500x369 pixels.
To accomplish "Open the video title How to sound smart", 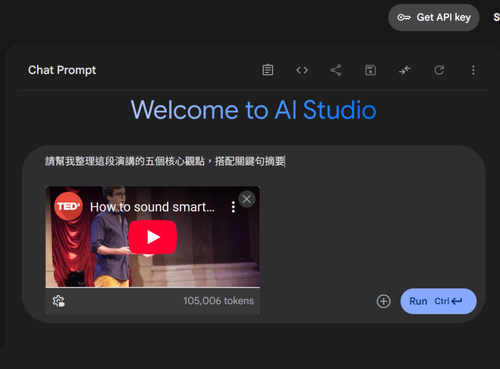I will coord(152,207).
